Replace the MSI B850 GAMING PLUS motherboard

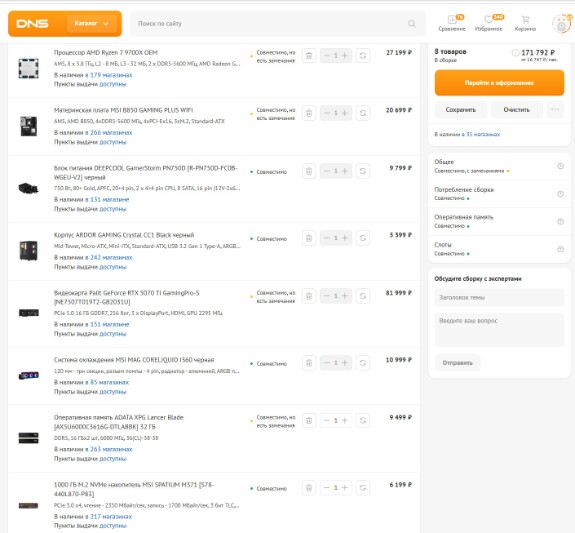point(363,113)
